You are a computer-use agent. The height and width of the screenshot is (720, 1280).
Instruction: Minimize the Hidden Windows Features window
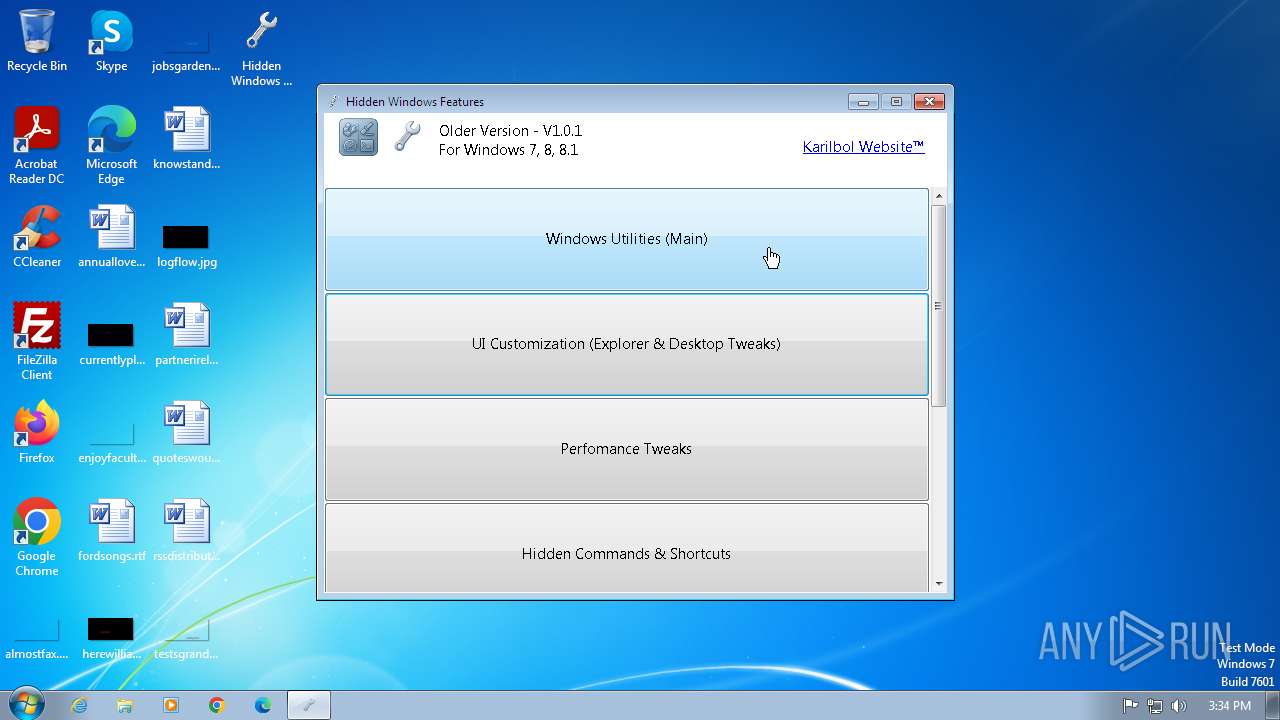(862, 101)
